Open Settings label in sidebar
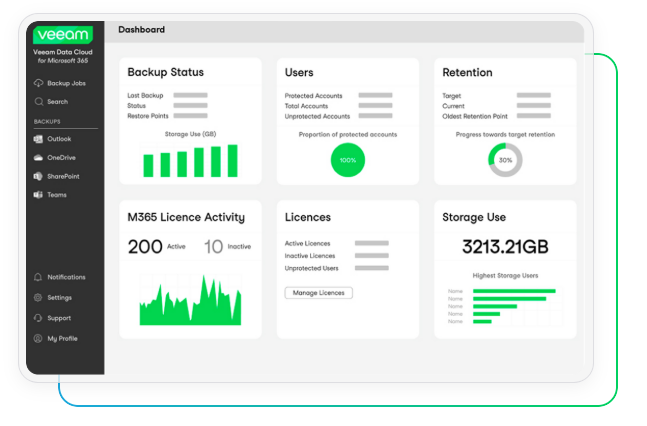647x426 pixels. coord(59,298)
